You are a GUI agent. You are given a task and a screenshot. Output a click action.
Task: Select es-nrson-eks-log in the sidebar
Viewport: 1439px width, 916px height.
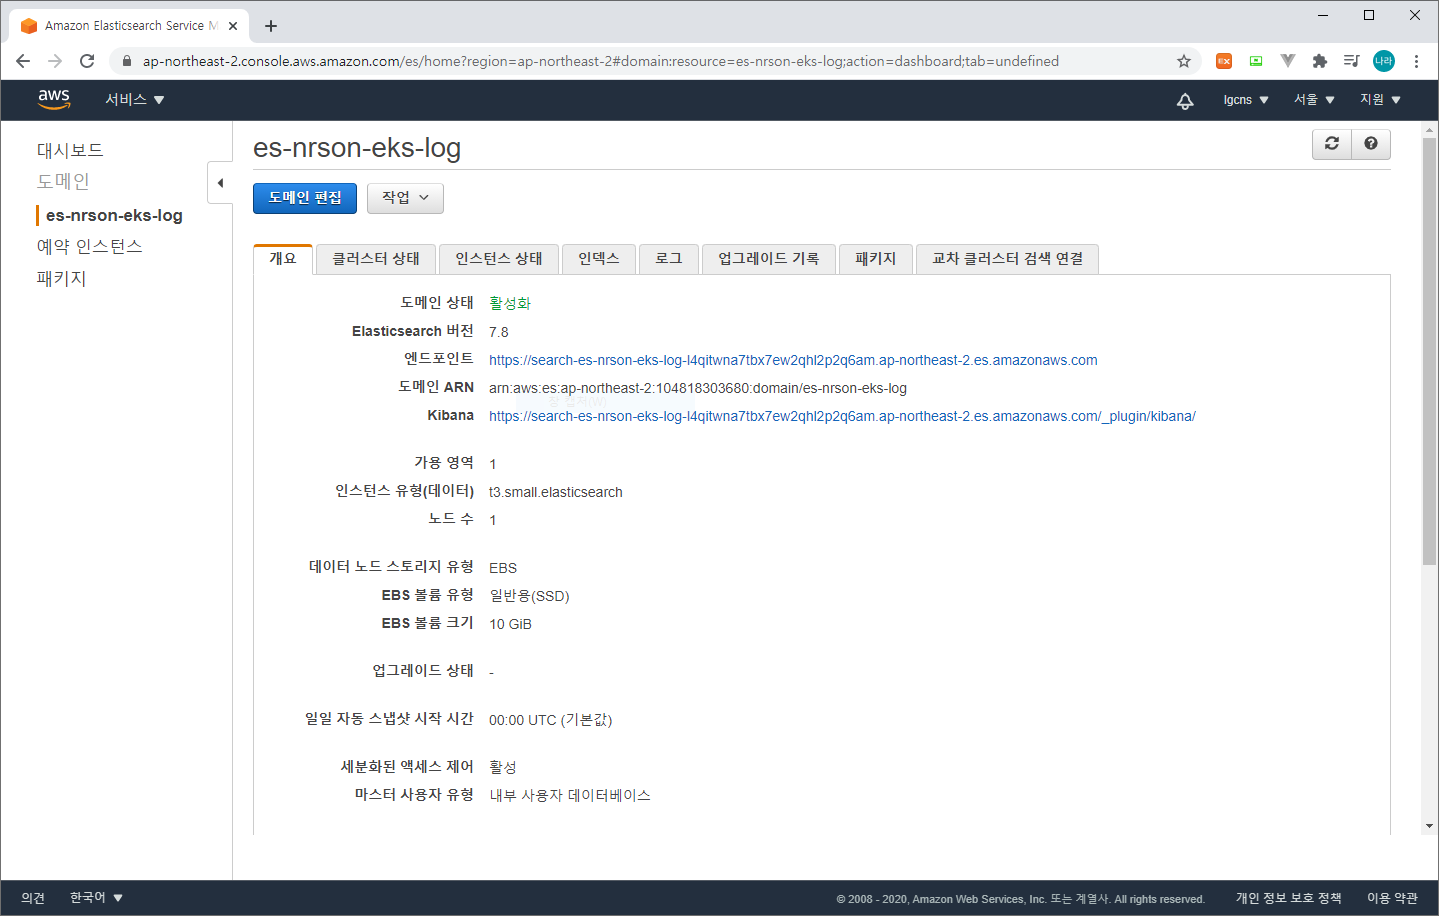click(x=114, y=215)
